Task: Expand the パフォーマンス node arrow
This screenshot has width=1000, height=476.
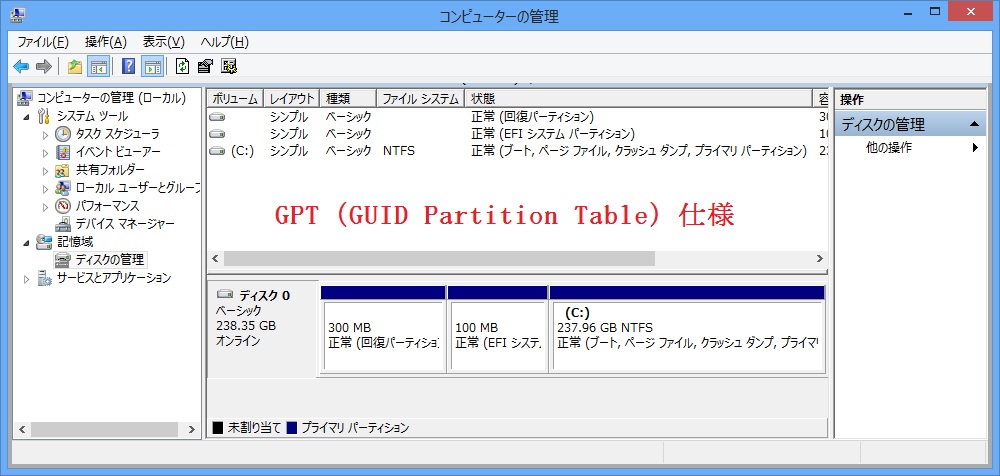Action: point(45,207)
